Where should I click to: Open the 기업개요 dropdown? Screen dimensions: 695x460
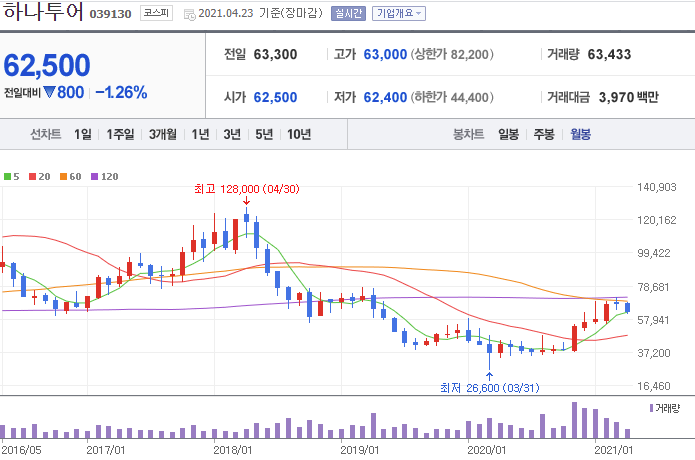[x=399, y=13]
